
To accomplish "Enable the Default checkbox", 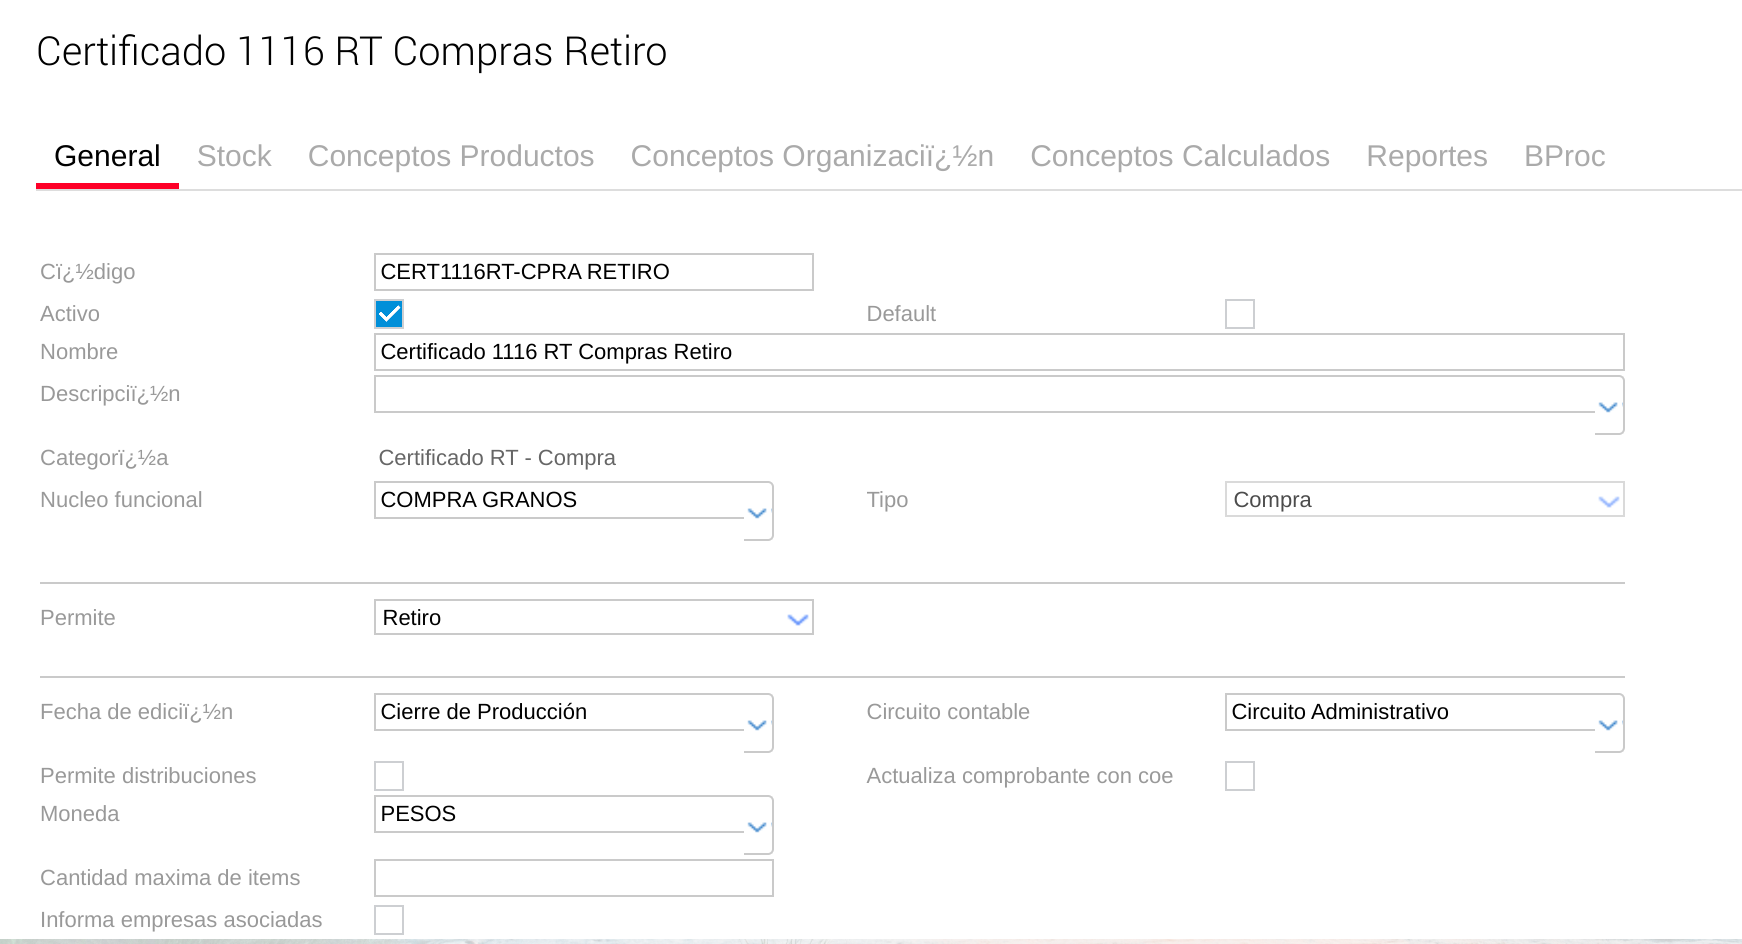I will click(1239, 314).
